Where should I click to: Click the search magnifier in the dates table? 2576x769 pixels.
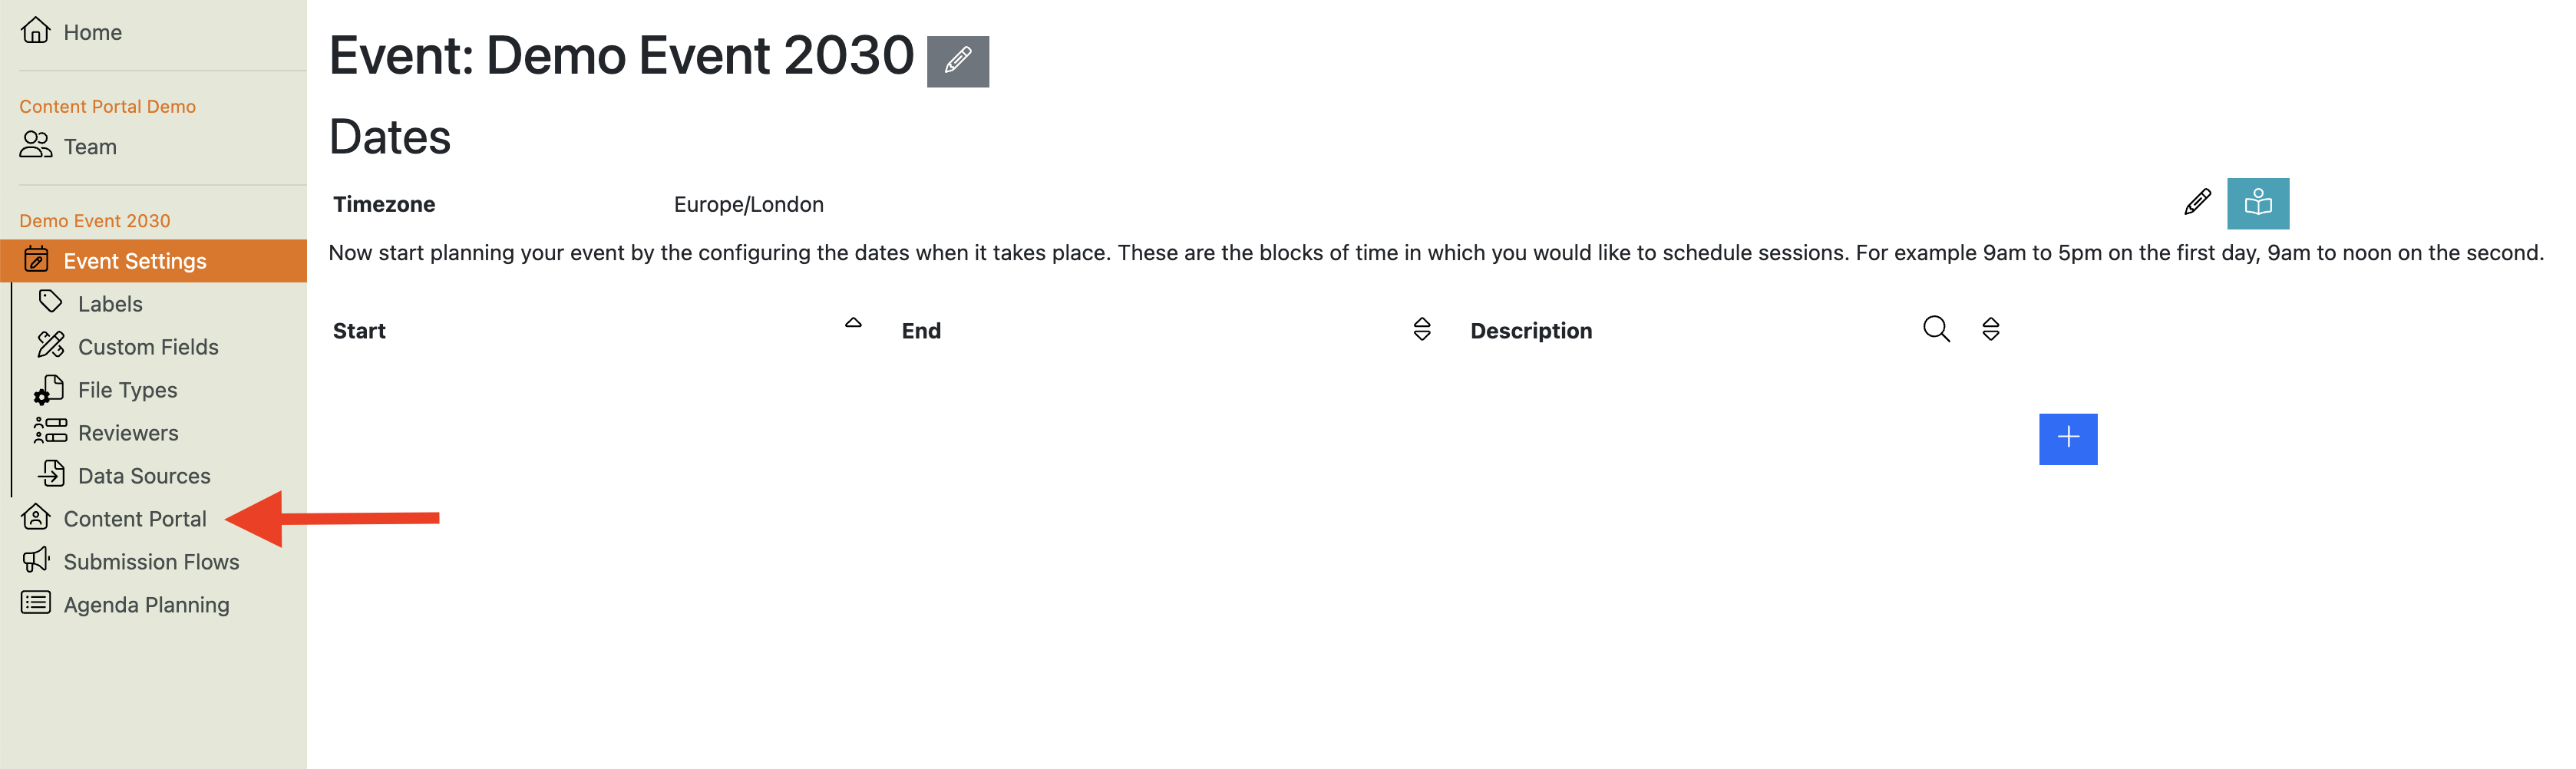pos(1936,329)
